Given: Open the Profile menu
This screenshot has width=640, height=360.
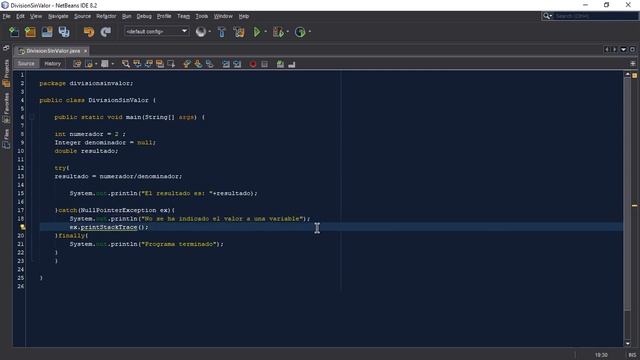Looking at the screenshot, I should click(x=164, y=16).
